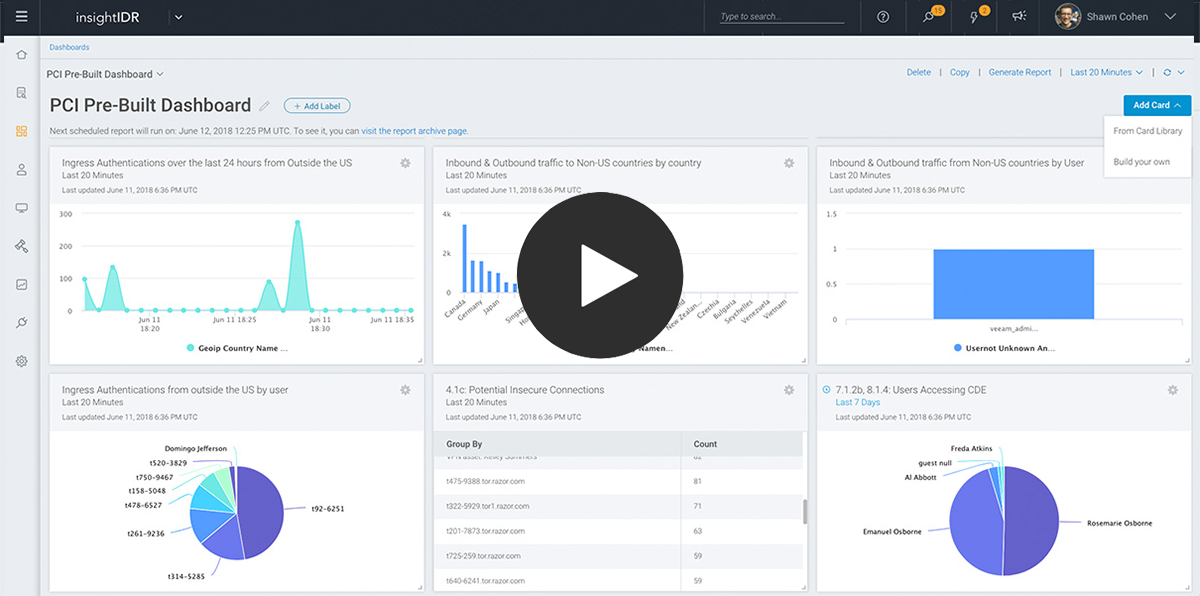Click Delete dashboard link

coord(918,73)
